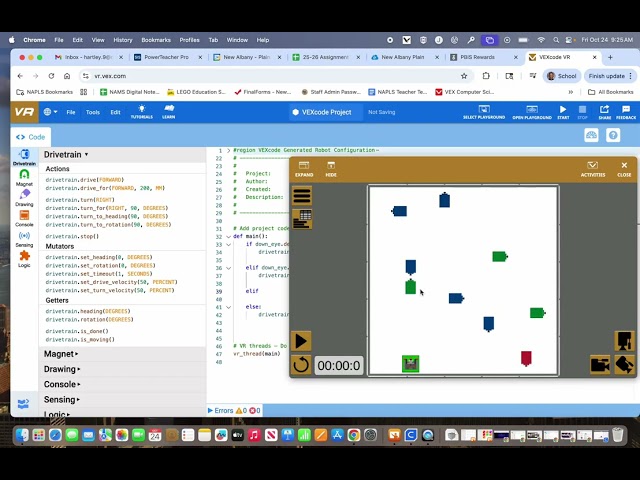Expand the Drawing command section
Screen dimensions: 640x480
coord(62,369)
